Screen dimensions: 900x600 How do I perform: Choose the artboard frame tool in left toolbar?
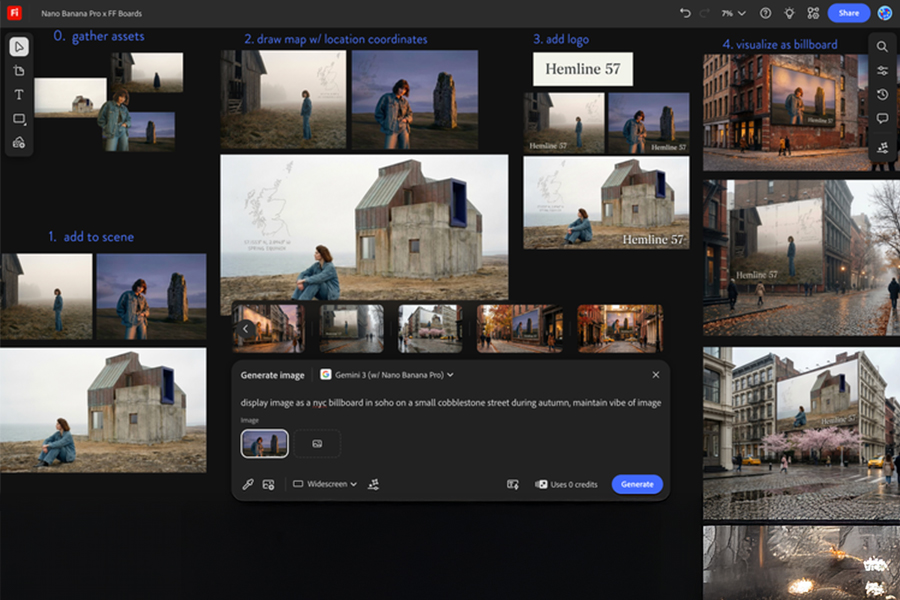[x=19, y=71]
